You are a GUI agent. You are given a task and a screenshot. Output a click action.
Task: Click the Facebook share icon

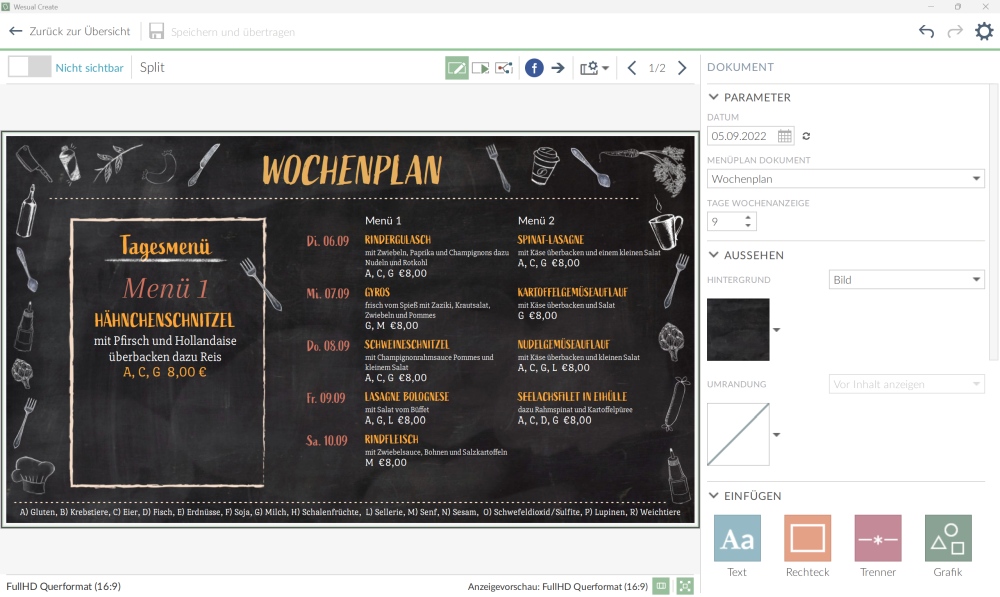coord(534,68)
